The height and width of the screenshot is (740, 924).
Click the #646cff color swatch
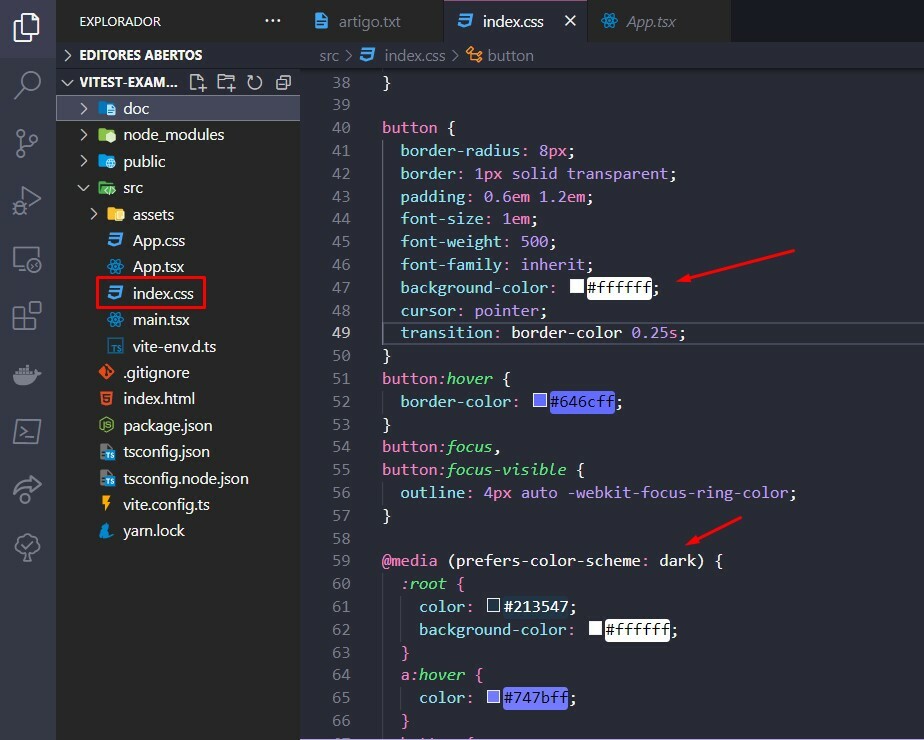[540, 401]
